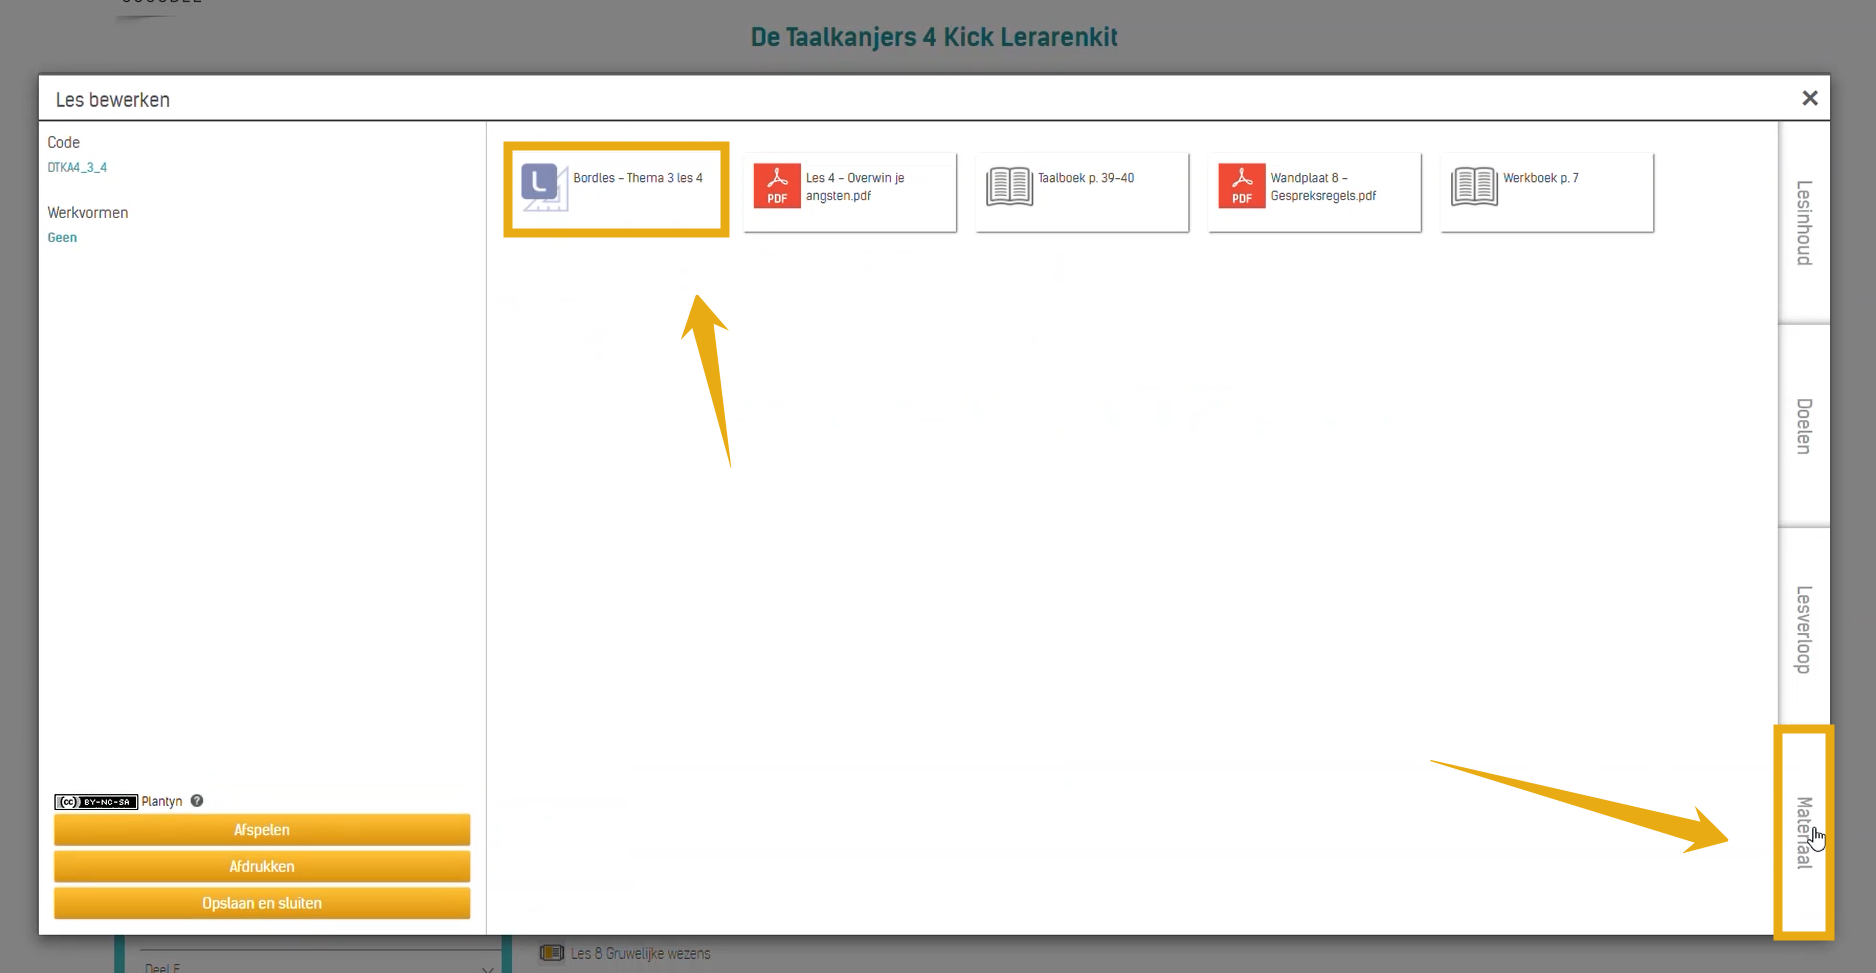Click the De Taalkanjers 4 Kick Lerarenkit title
Screen dimensions: 1876x973
click(934, 37)
